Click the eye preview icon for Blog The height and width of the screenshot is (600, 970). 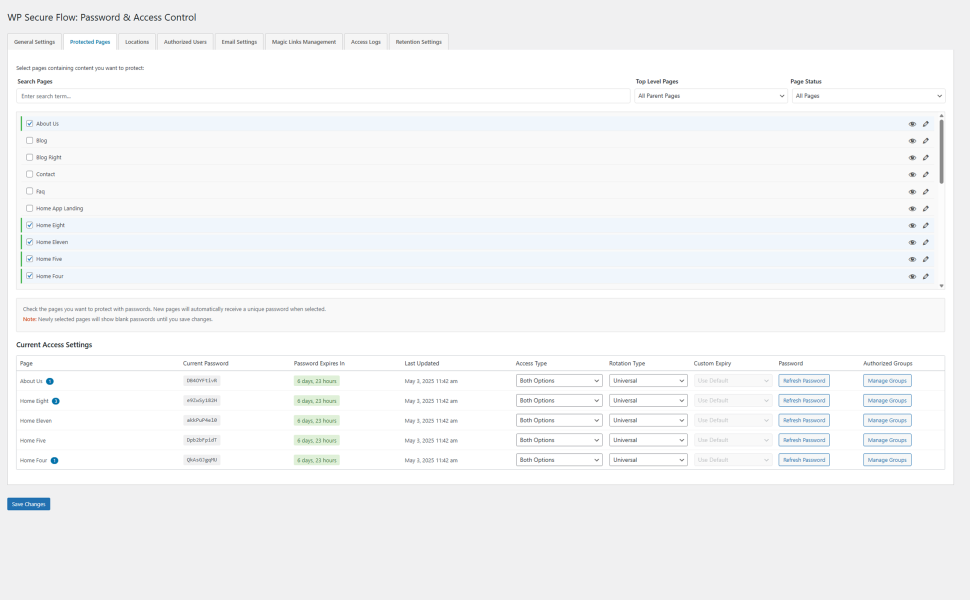912,141
